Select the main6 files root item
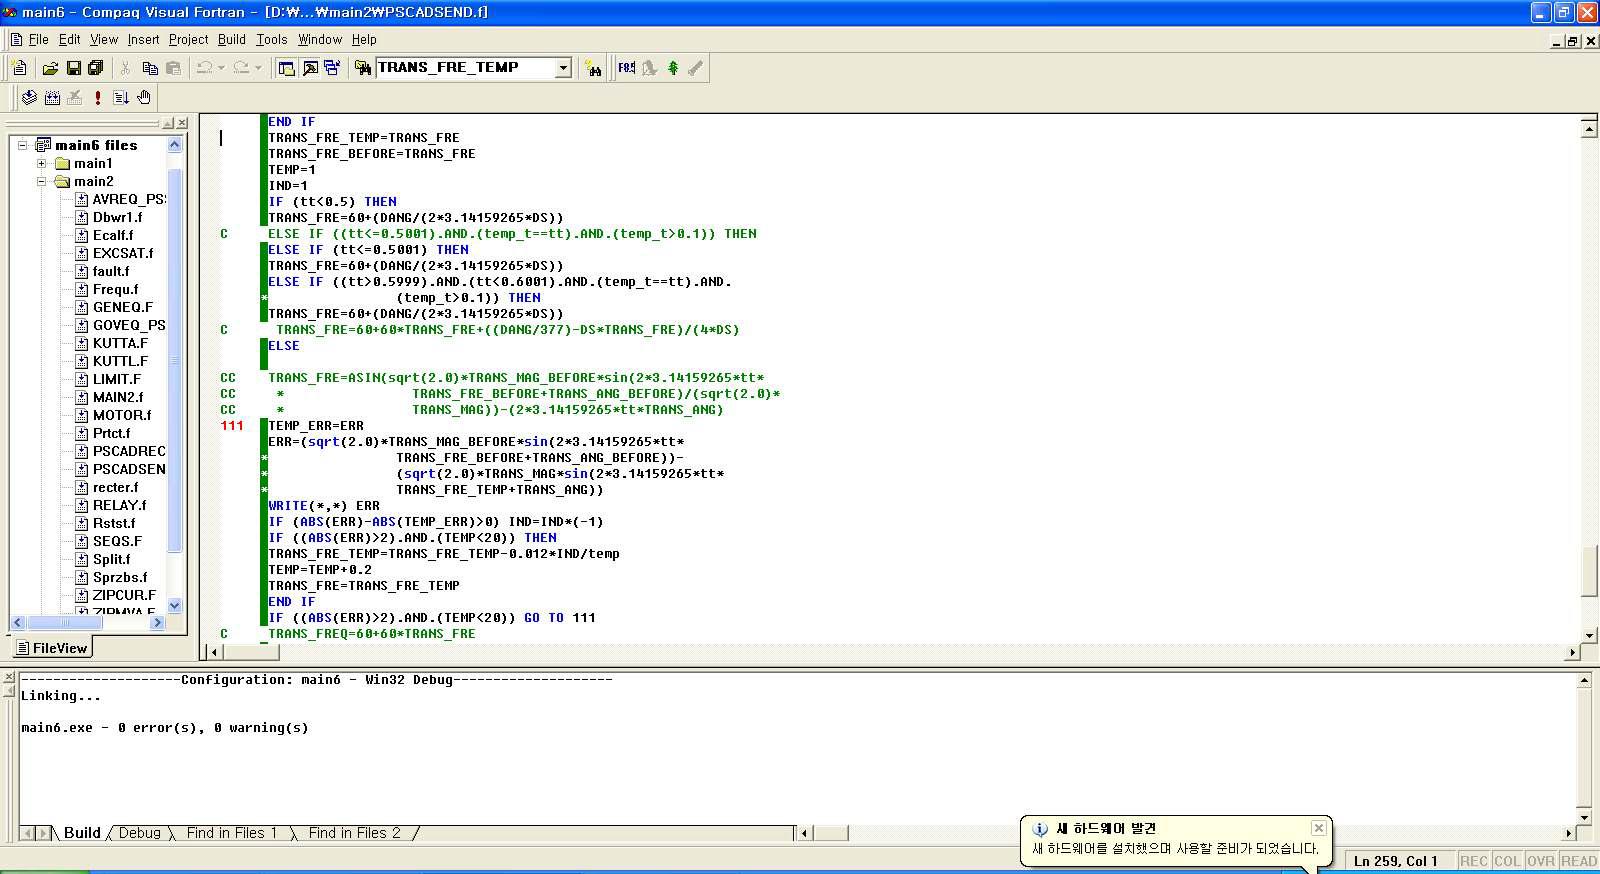 (96, 145)
